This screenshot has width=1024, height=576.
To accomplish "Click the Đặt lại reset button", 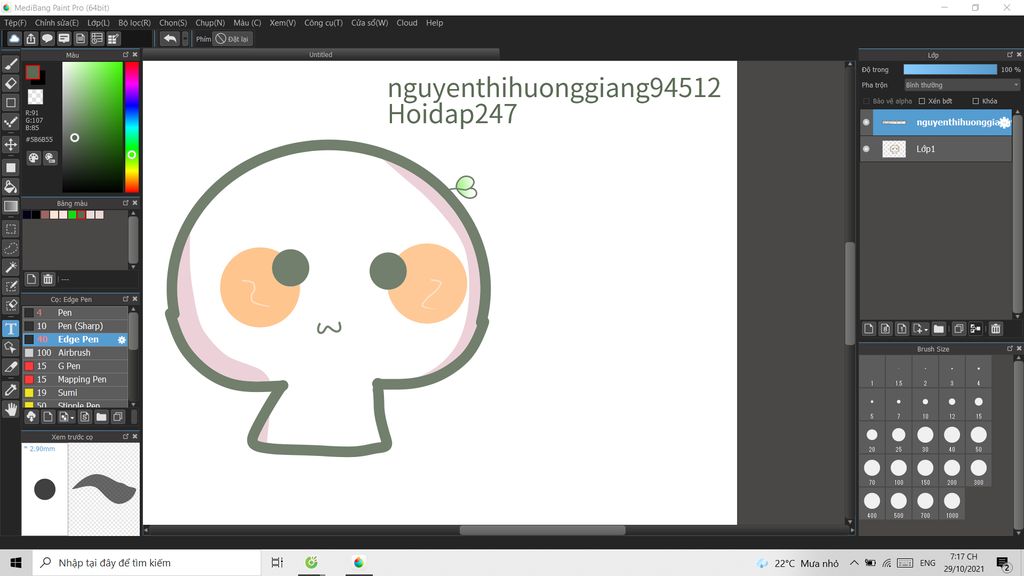I will [232, 39].
